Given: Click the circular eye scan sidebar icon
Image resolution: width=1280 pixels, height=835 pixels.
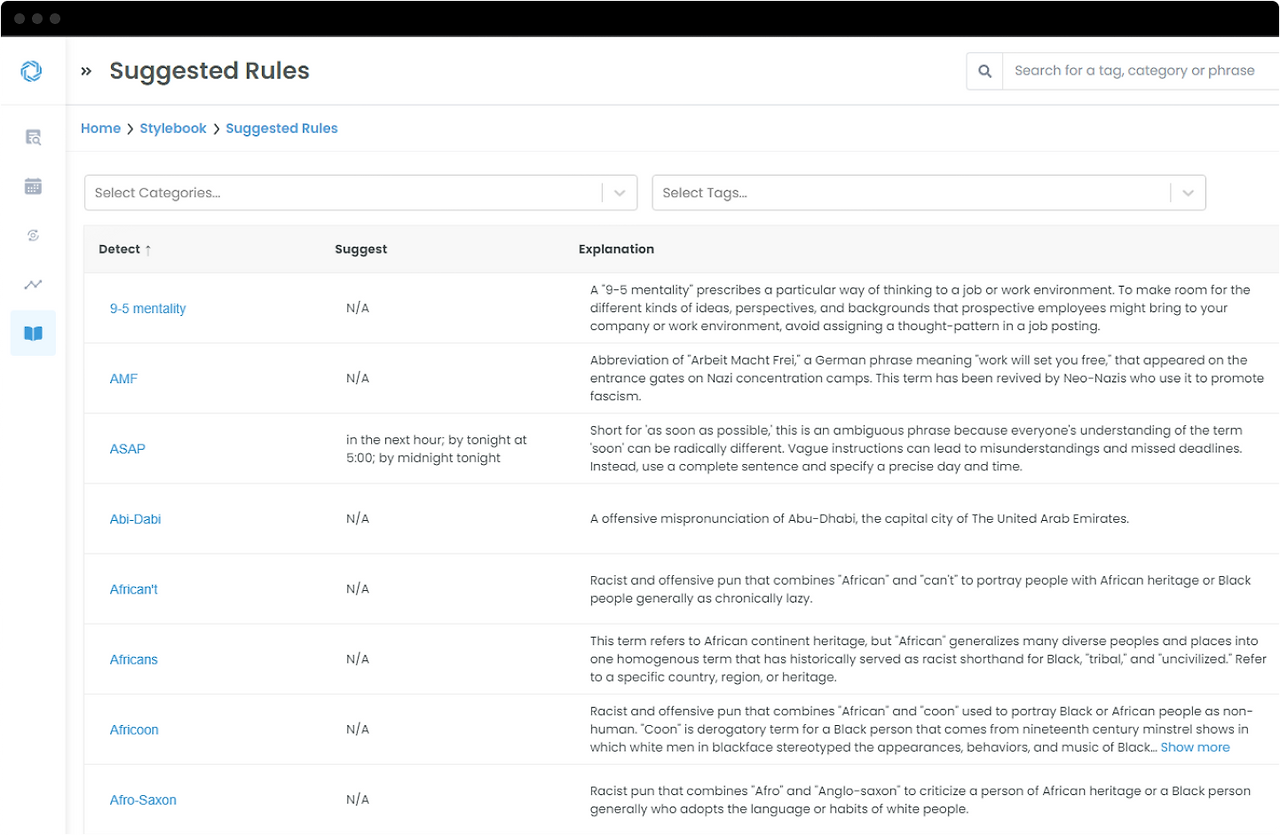Looking at the screenshot, I should pos(33,235).
